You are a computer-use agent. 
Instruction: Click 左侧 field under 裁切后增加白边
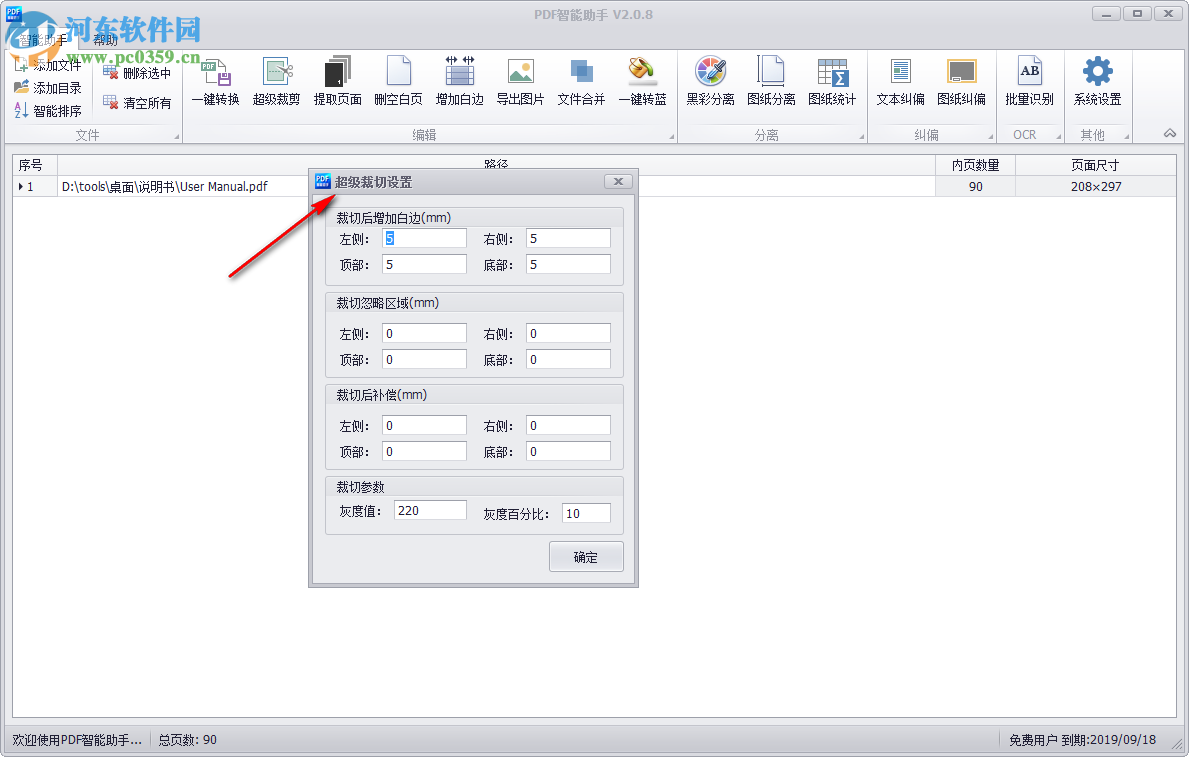pyautogui.click(x=424, y=238)
